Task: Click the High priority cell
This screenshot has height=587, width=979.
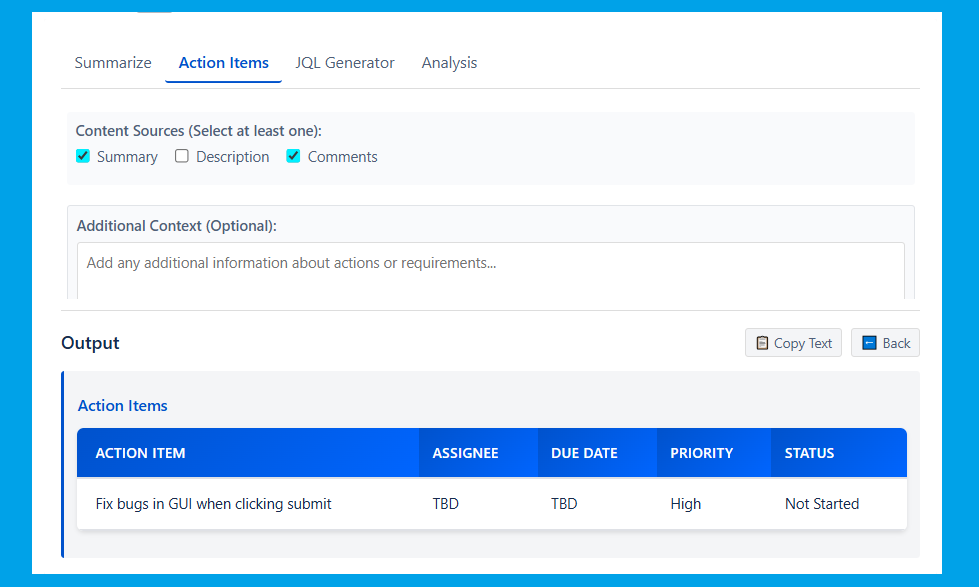Action: click(686, 504)
